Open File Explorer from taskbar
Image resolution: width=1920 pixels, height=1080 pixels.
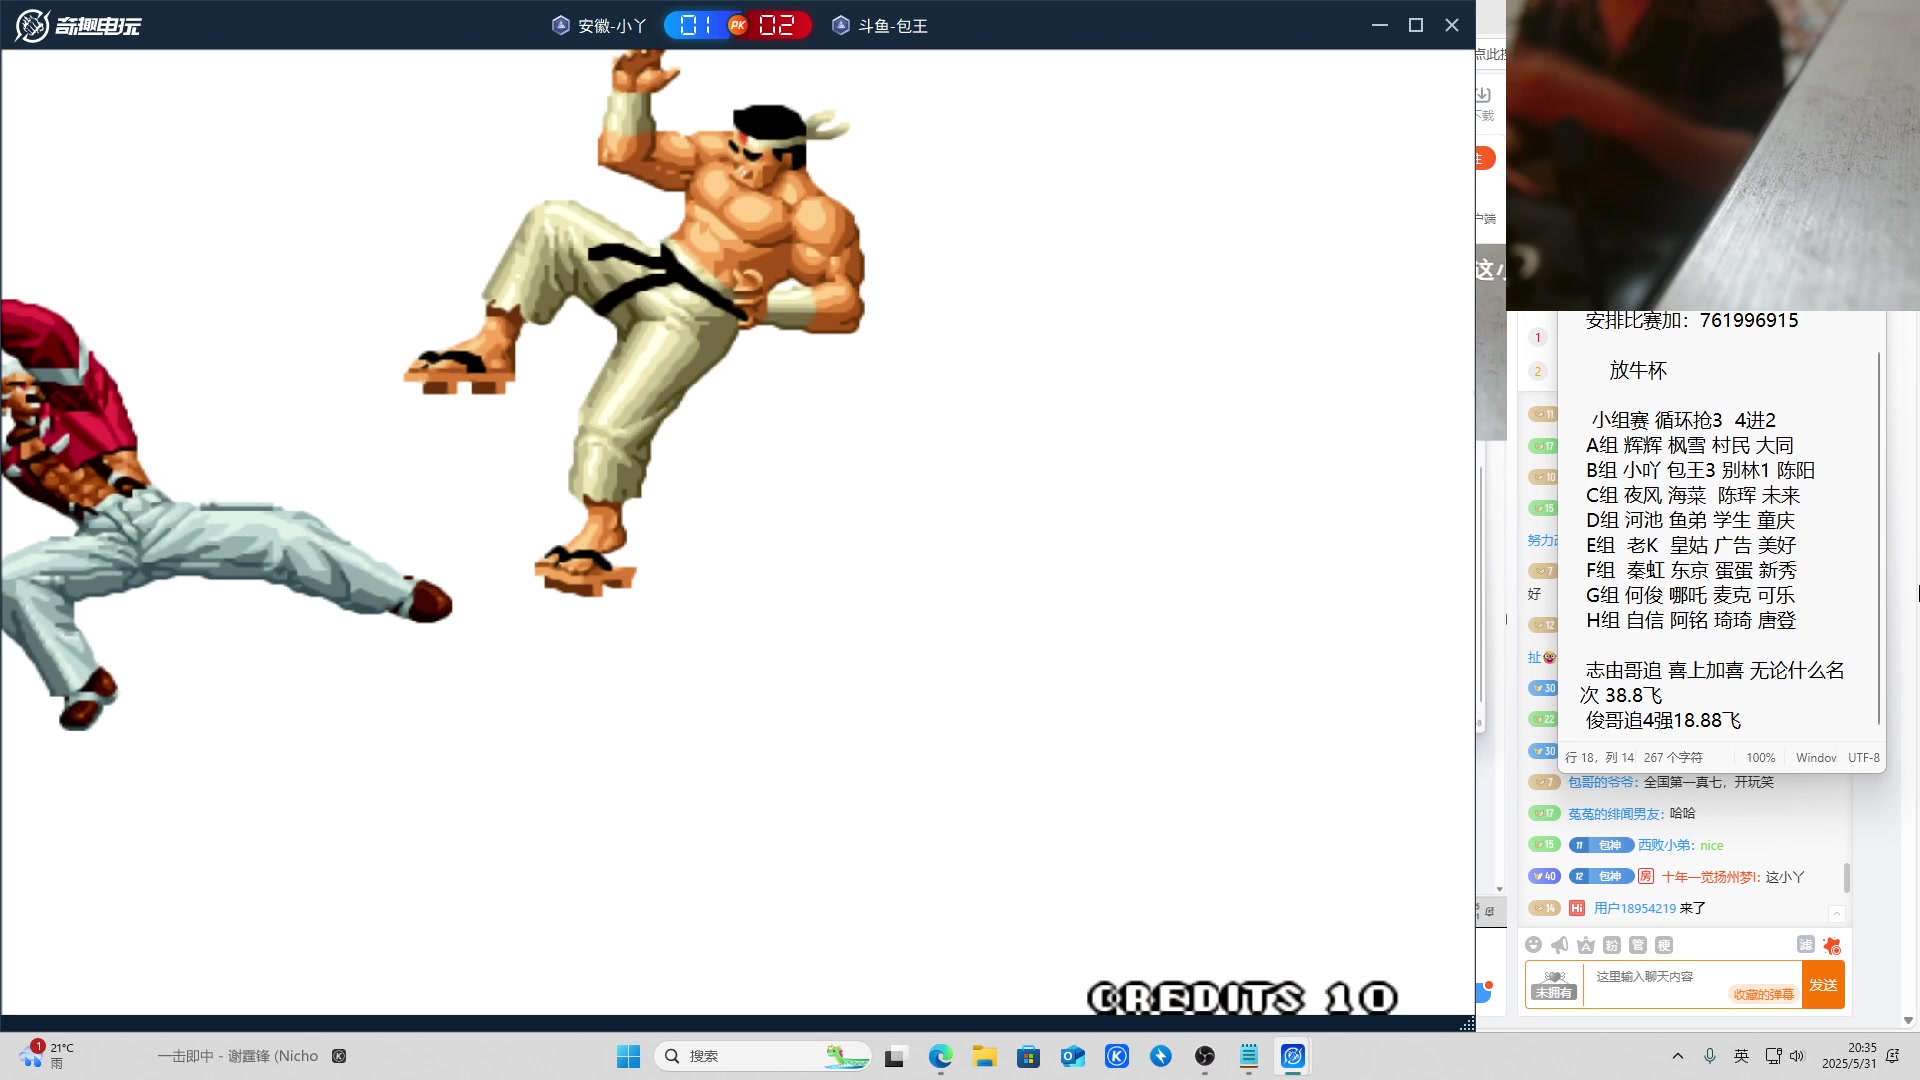(985, 1056)
